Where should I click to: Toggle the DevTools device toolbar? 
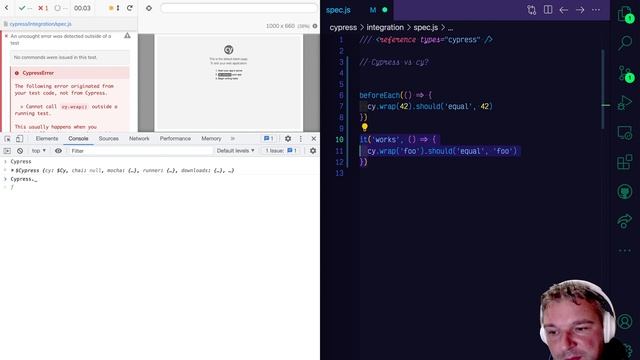tap(19, 139)
